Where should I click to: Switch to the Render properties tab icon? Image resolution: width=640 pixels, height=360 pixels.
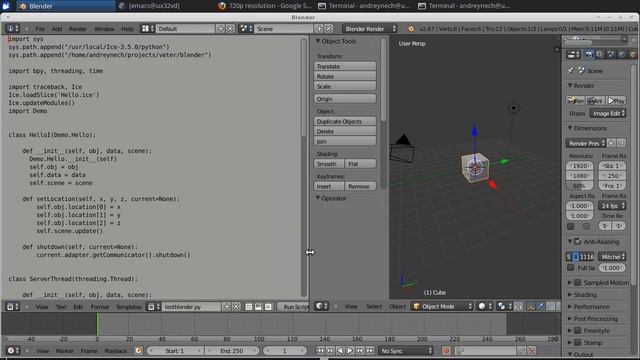(589, 55)
